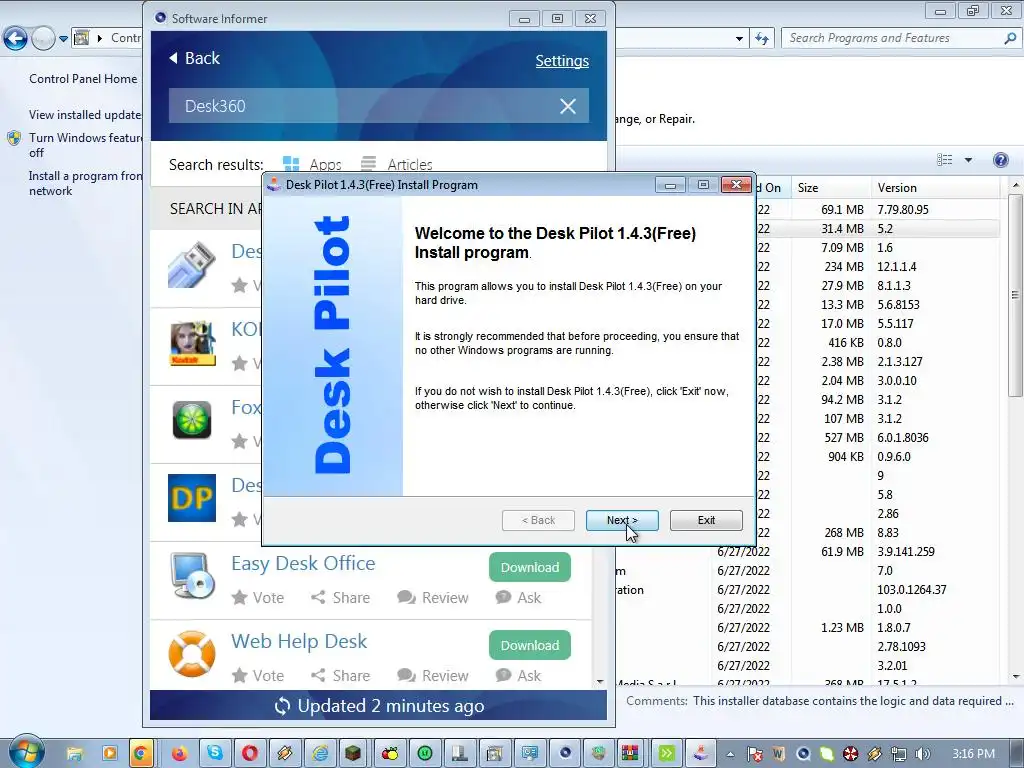Open View installed updates link
The image size is (1024, 768).
85,115
